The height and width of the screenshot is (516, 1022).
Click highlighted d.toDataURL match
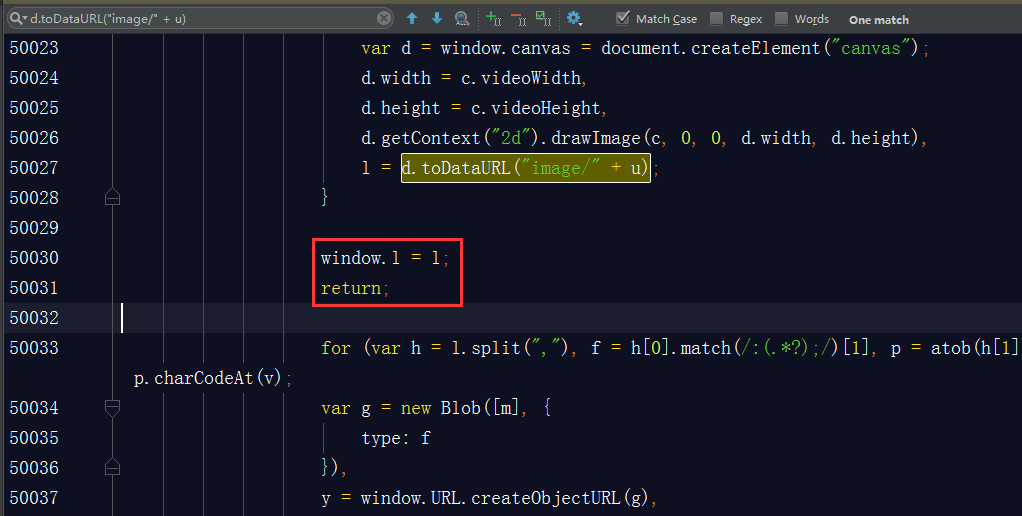(525, 168)
